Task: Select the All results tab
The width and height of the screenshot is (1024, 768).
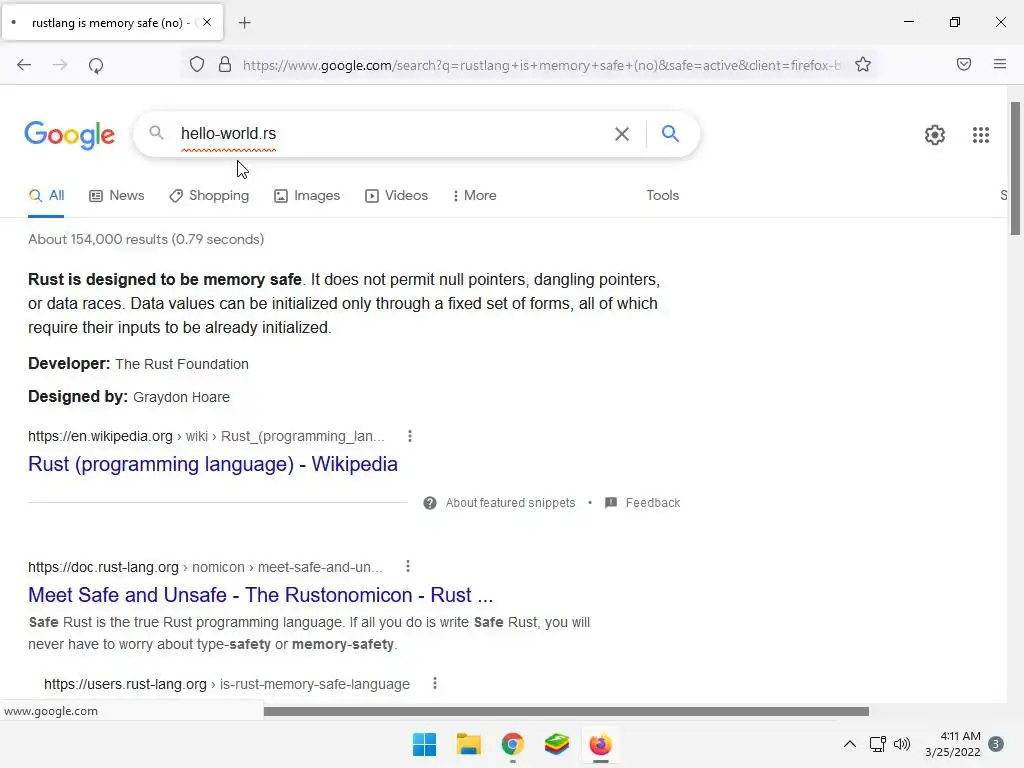Action: (46, 195)
